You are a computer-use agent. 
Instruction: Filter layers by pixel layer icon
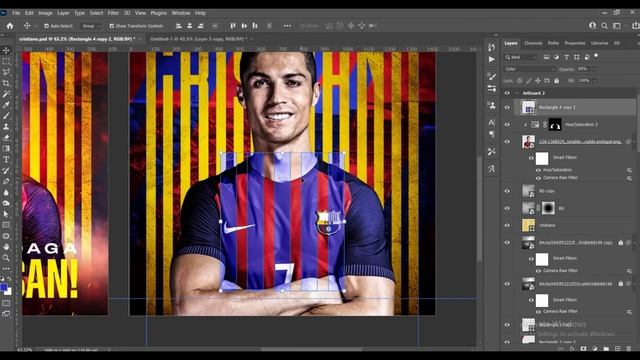coord(546,57)
